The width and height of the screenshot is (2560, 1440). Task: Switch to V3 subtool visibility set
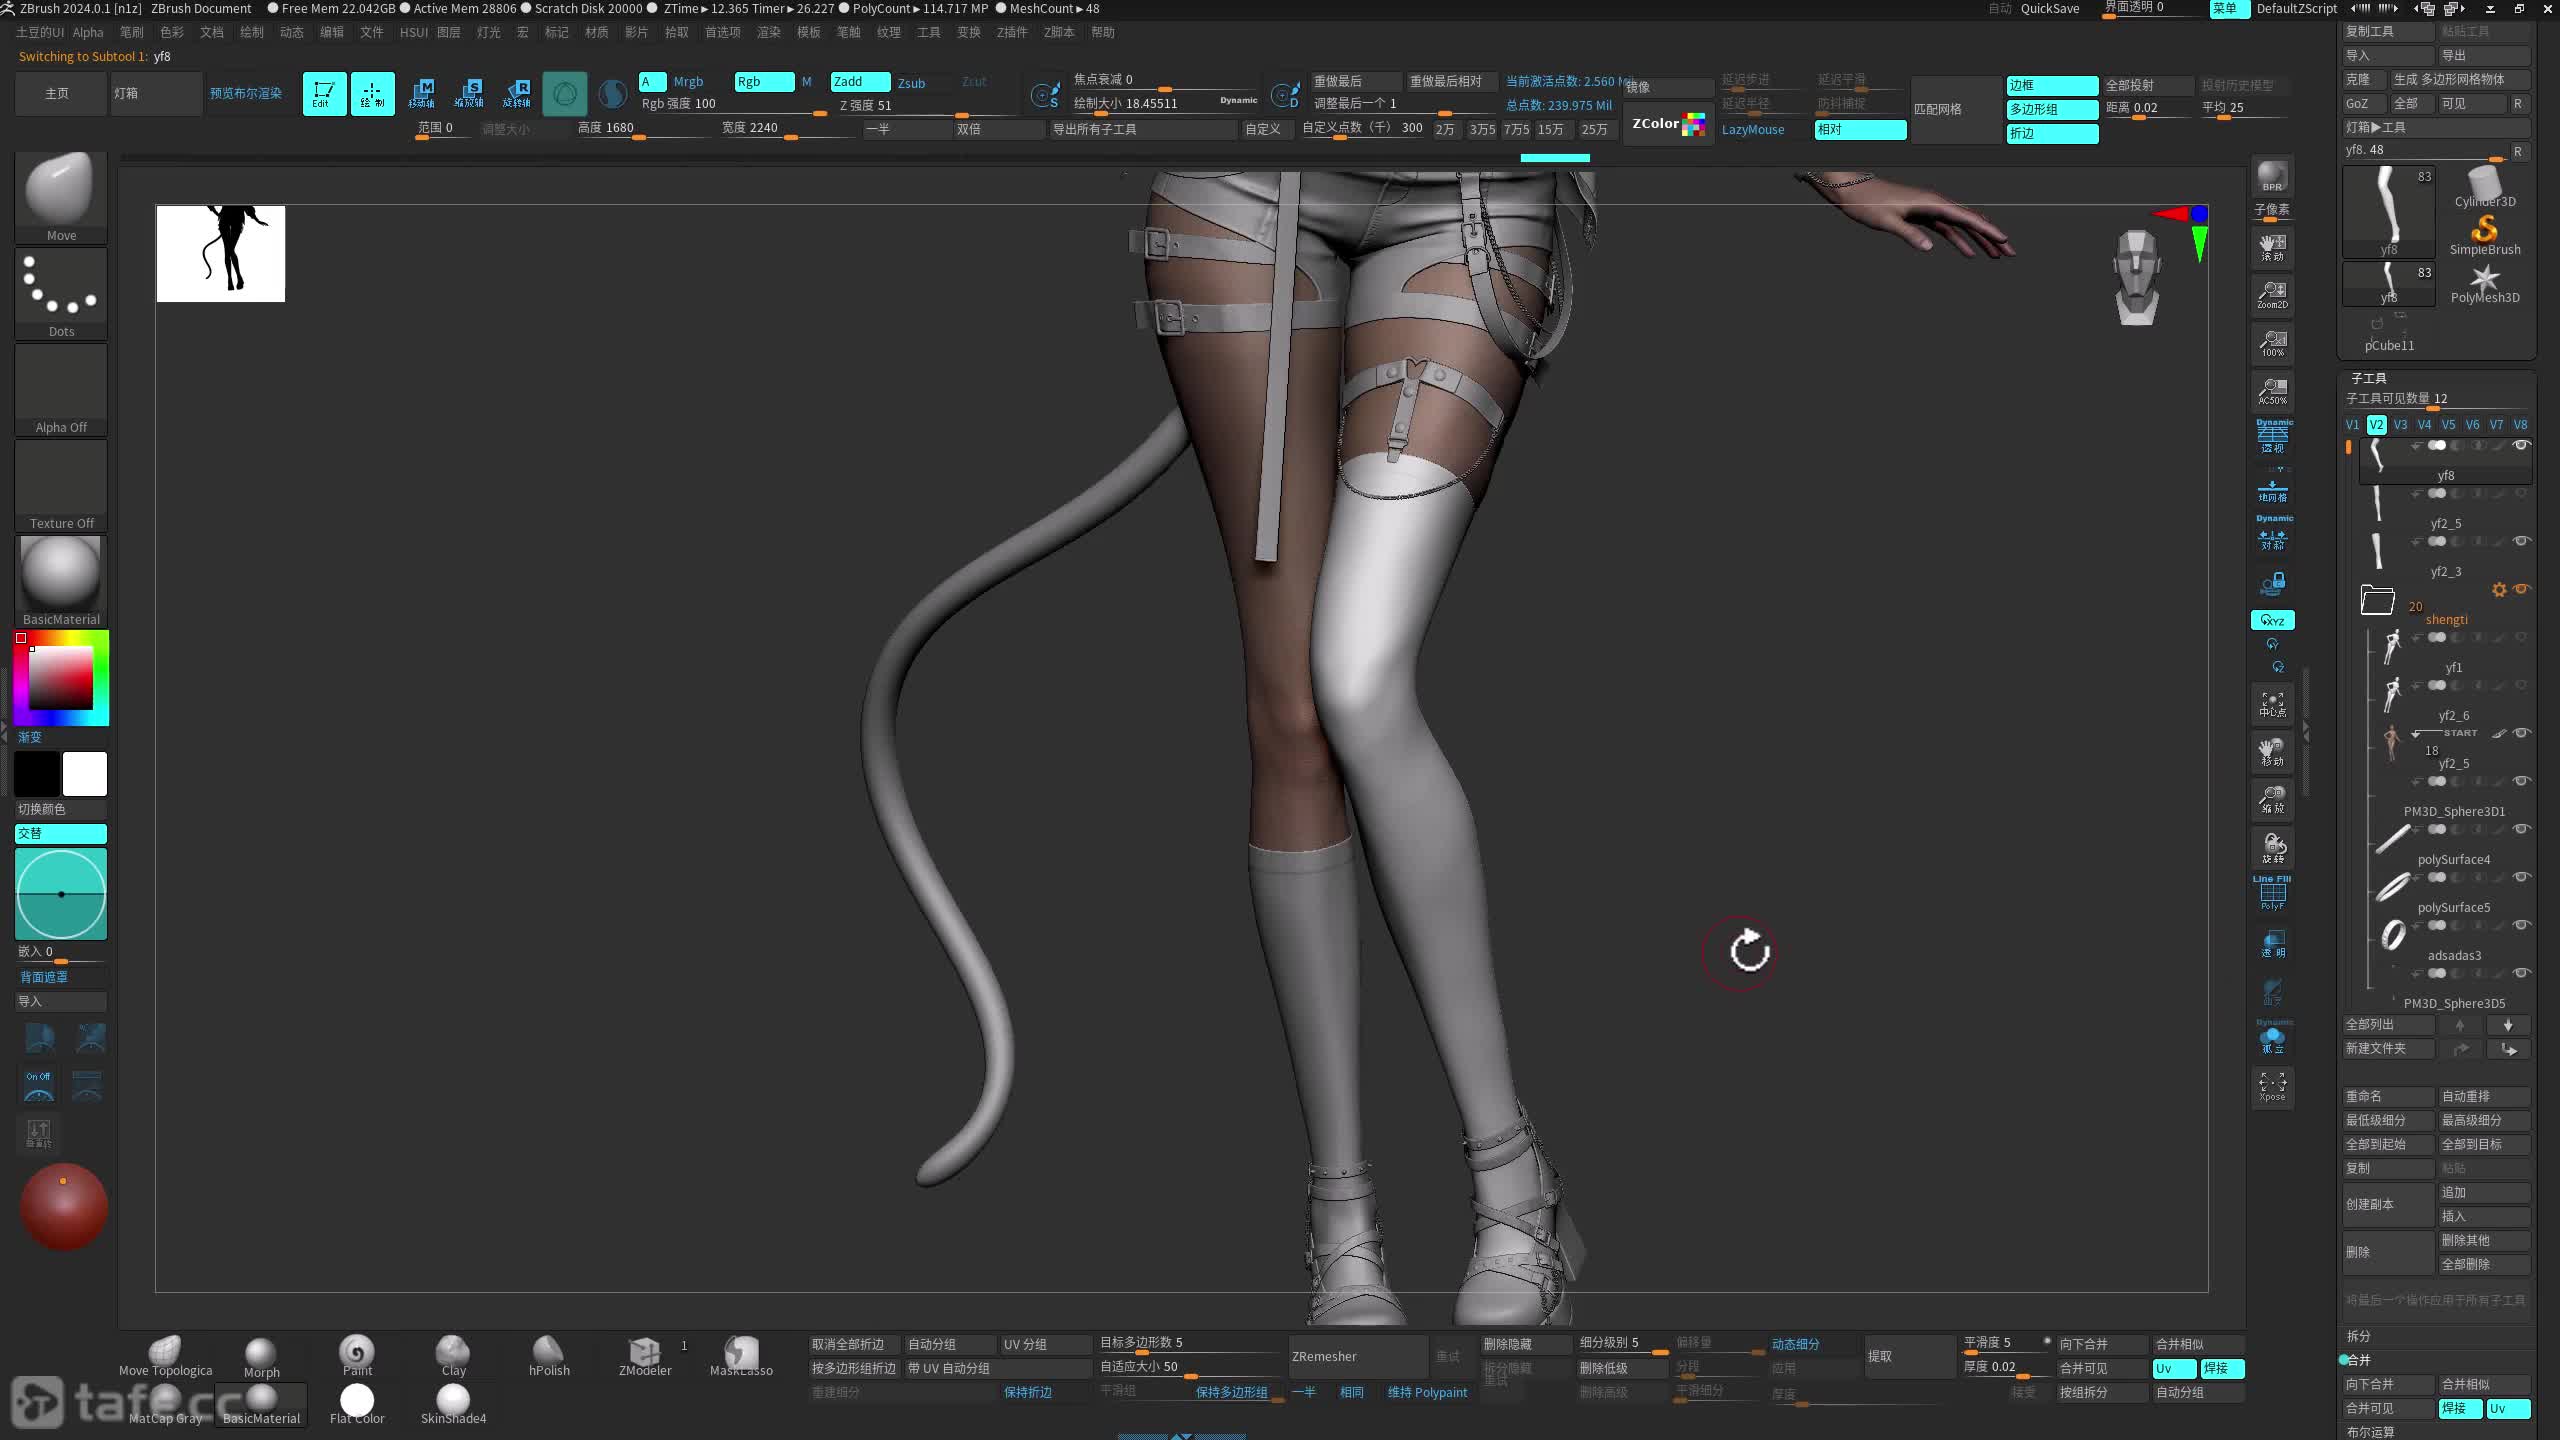(2400, 425)
